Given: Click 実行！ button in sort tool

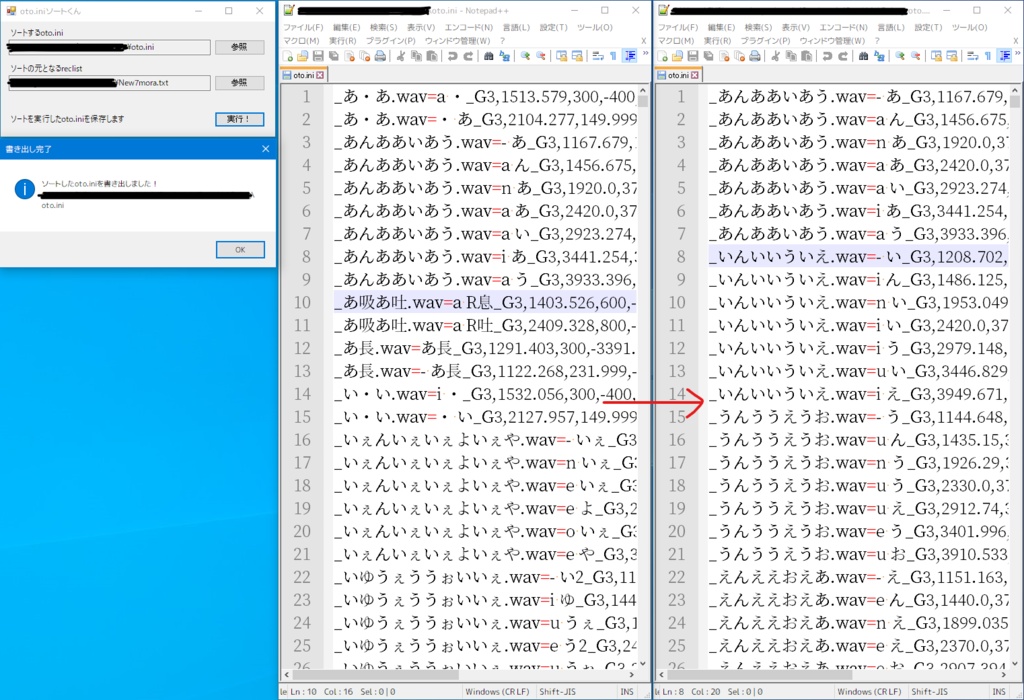Looking at the screenshot, I should [x=240, y=119].
